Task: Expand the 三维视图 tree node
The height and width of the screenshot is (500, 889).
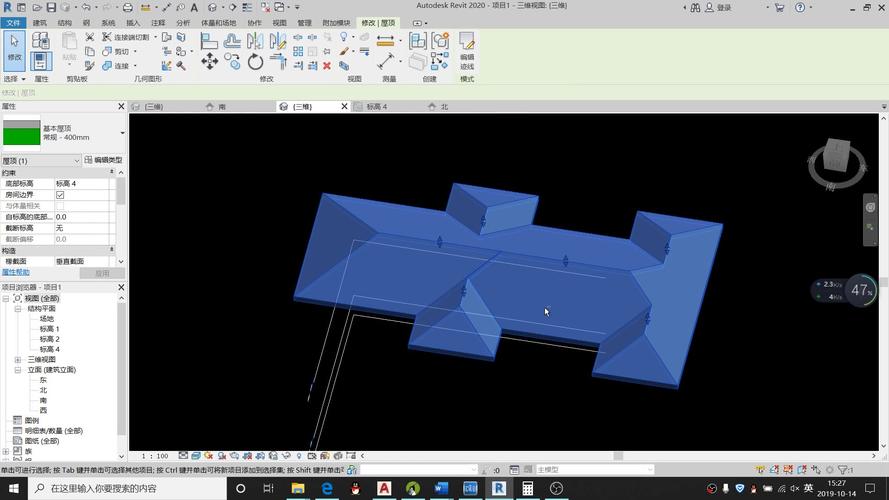Action: click(x=18, y=360)
